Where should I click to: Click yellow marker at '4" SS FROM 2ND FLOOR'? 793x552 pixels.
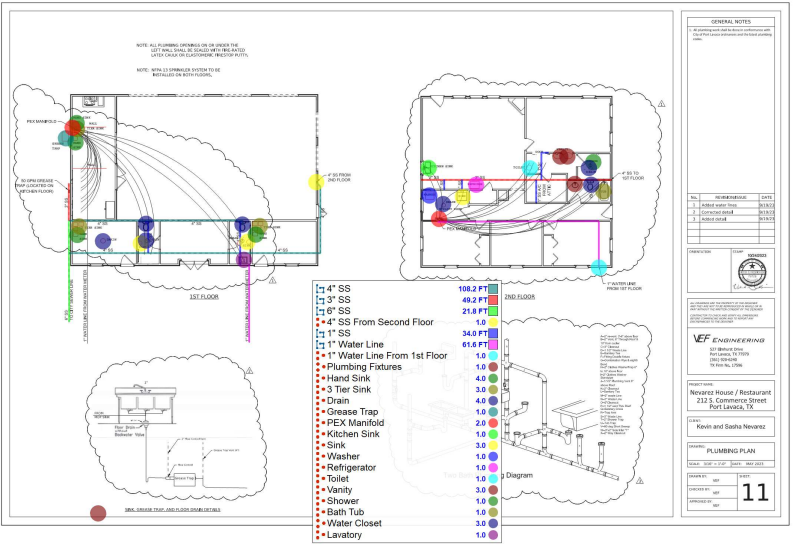pyautogui.click(x=316, y=182)
